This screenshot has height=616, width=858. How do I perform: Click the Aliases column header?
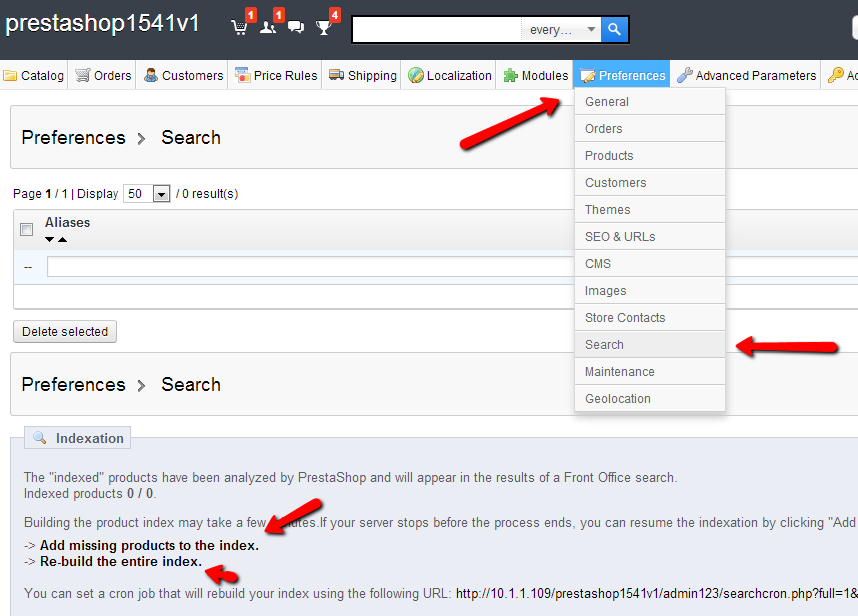click(x=67, y=223)
